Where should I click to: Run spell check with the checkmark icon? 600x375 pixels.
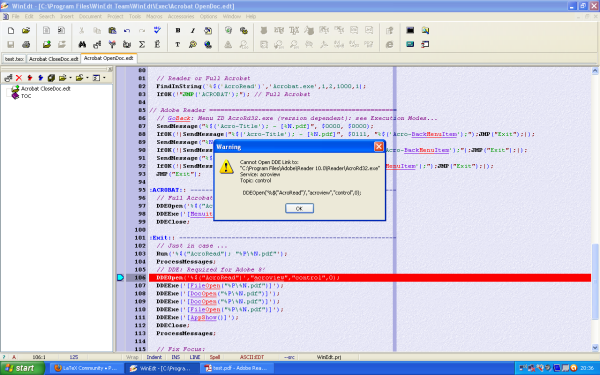[157, 31]
